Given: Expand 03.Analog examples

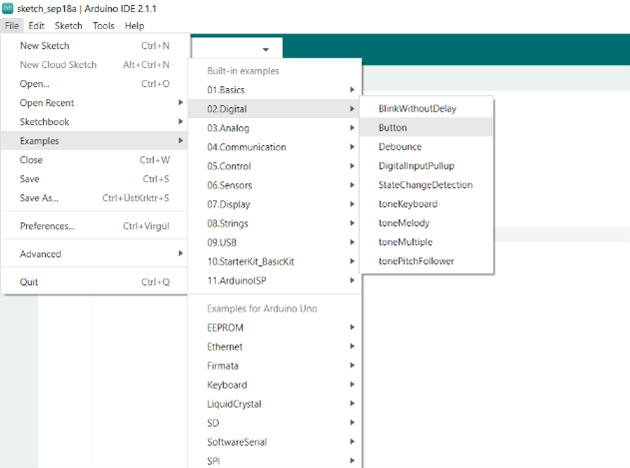Looking at the screenshot, I should (275, 128).
